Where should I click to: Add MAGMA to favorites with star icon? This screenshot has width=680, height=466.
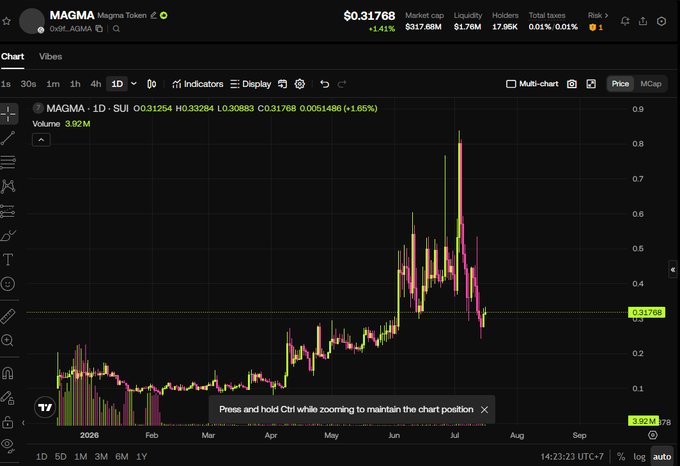[6, 21]
